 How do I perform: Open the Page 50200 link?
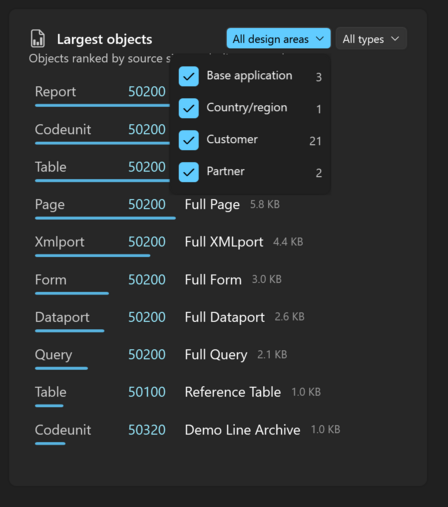[x=147, y=204]
